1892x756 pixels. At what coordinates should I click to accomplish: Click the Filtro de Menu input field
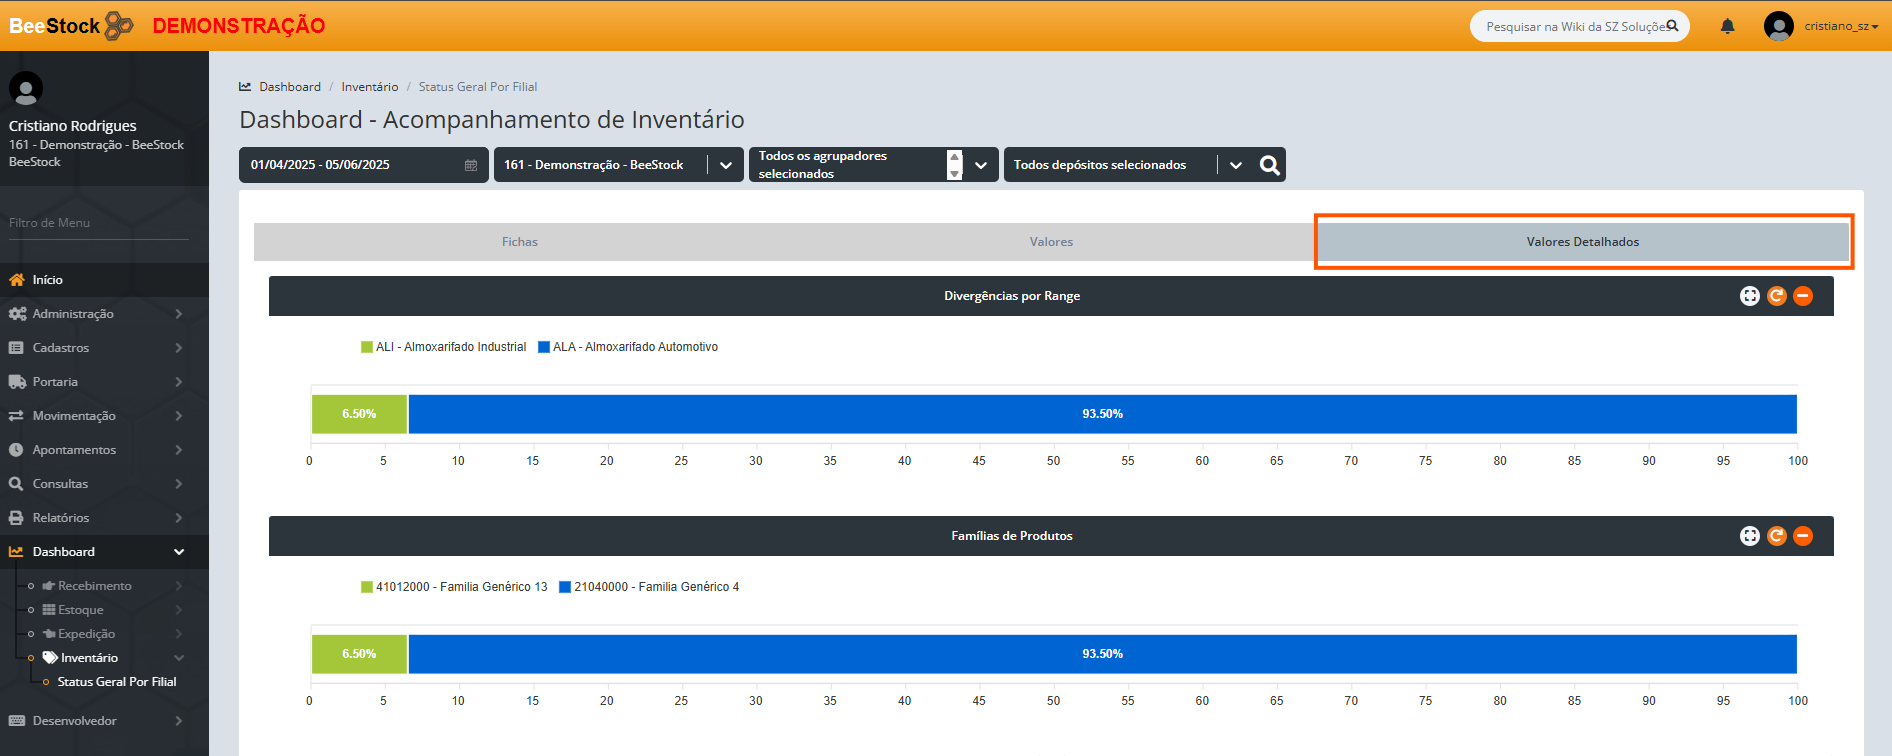pos(98,223)
